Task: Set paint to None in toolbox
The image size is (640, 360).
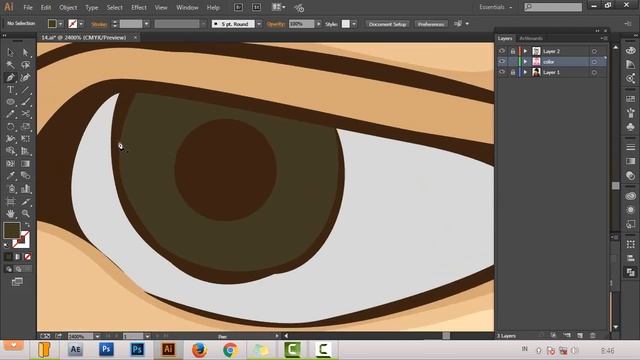Action: pyautogui.click(x=27, y=257)
